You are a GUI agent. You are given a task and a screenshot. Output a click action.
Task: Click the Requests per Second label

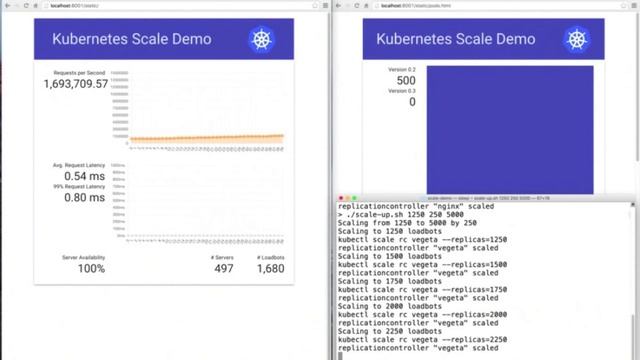[x=79, y=73]
